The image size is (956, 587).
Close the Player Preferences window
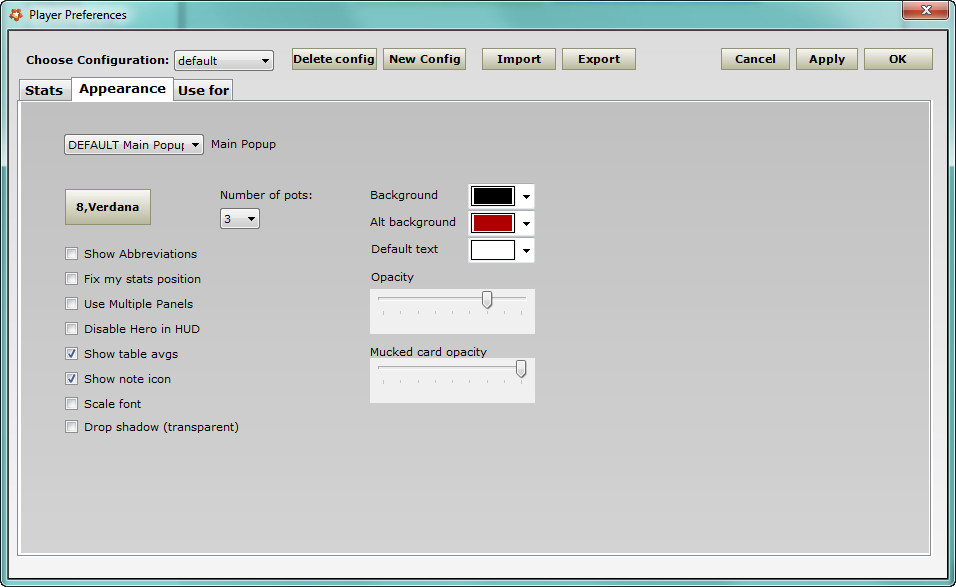point(924,12)
